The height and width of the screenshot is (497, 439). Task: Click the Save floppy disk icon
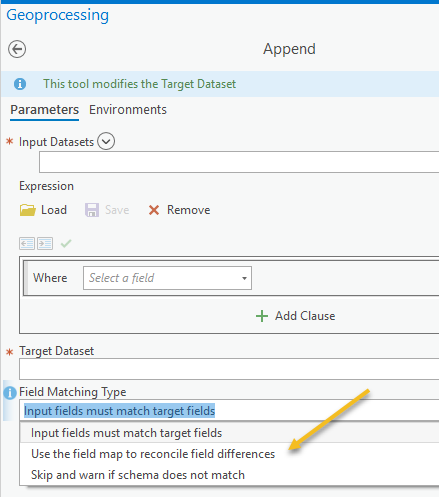coord(92,210)
